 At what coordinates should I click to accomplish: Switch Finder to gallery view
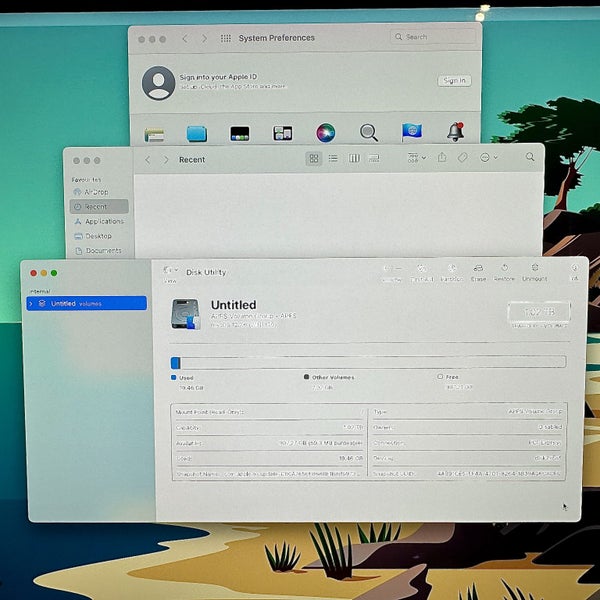pos(374,158)
